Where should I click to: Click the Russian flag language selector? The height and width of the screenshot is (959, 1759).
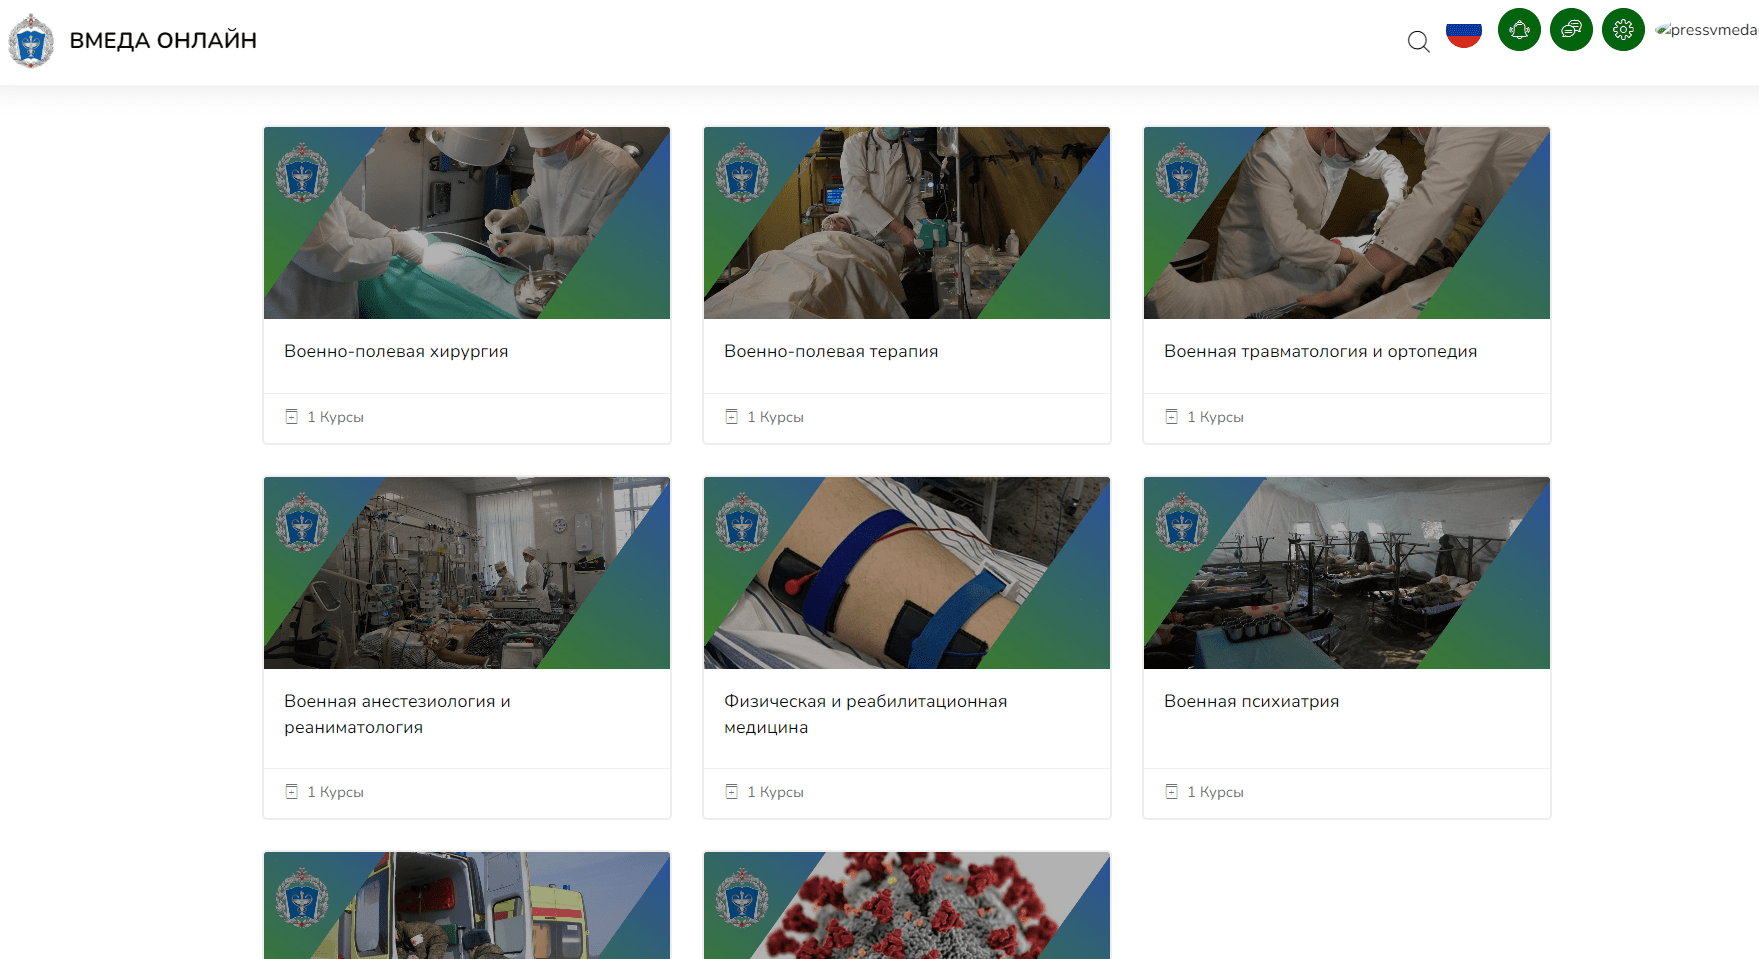pyautogui.click(x=1464, y=34)
